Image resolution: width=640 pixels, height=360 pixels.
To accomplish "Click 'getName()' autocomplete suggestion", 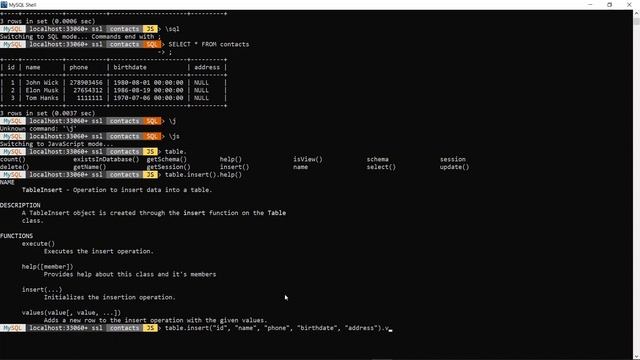I will (89, 167).
